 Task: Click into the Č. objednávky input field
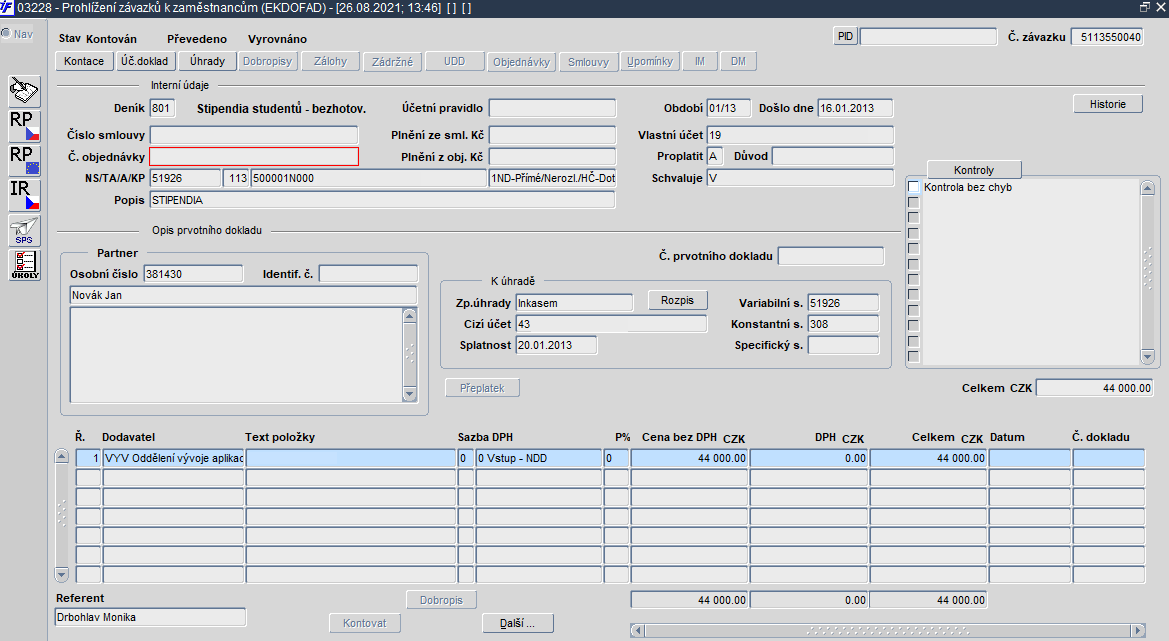[253, 156]
